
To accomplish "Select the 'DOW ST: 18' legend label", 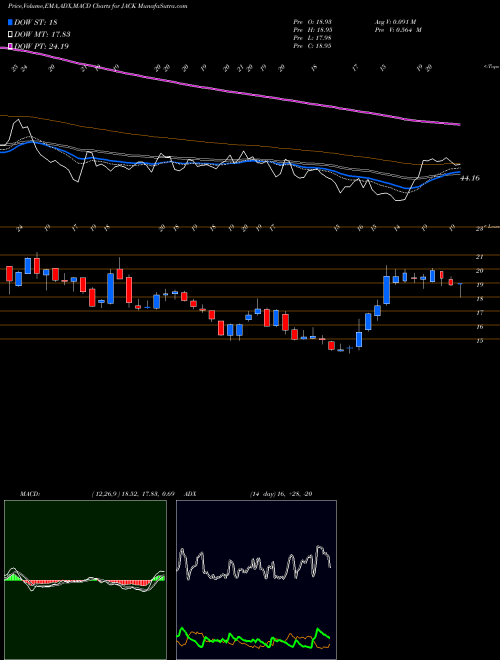I will (x=36, y=22).
